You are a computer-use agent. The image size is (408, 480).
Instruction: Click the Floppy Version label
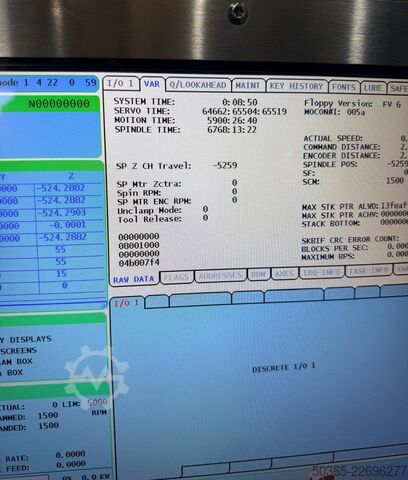[x=338, y=103]
